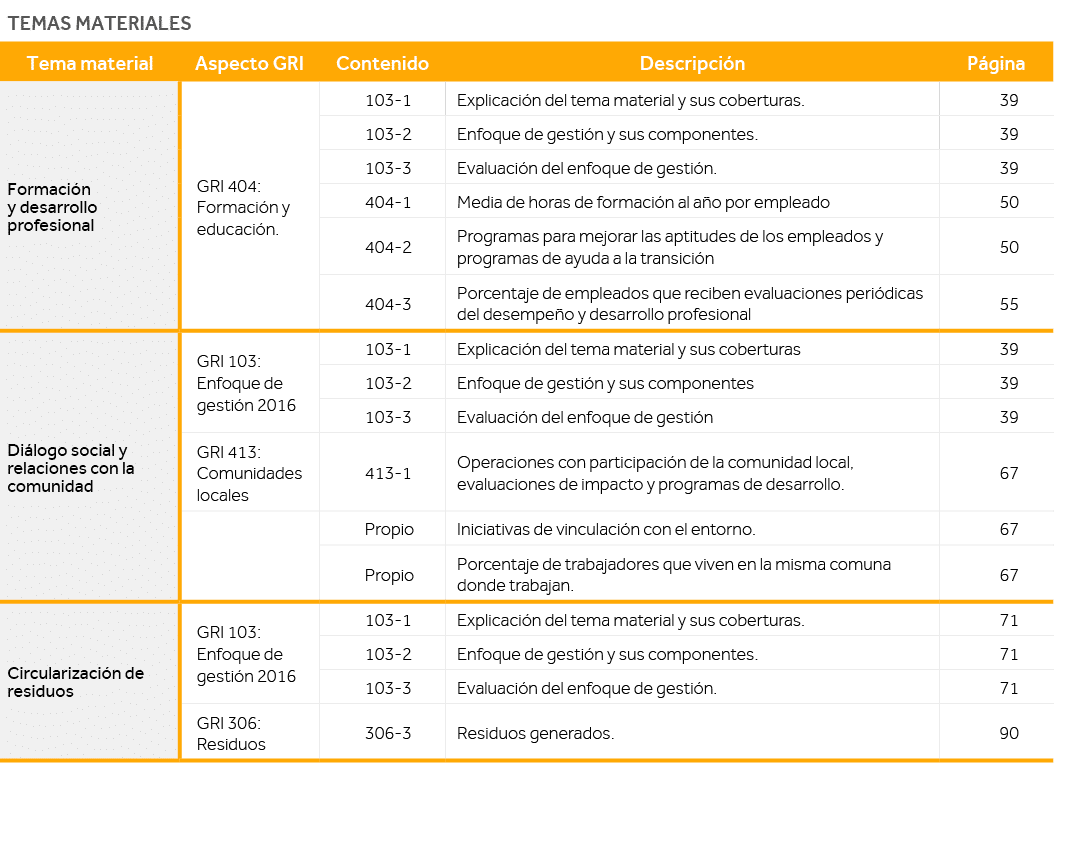Select content code '404-1' cell
The width and height of the screenshot is (1080, 854).
[x=383, y=202]
